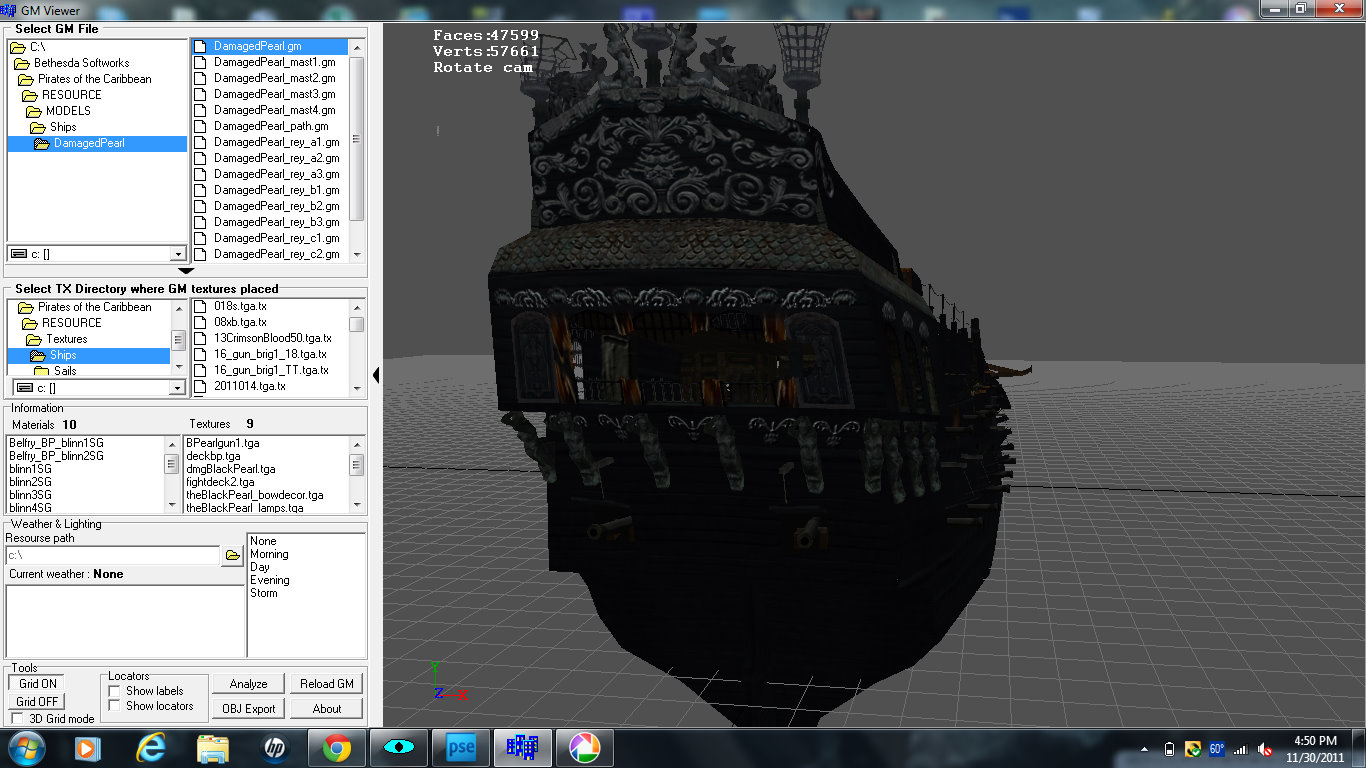1366x768 pixels.
Task: Open the battery status tray icon
Action: pos(1169,748)
